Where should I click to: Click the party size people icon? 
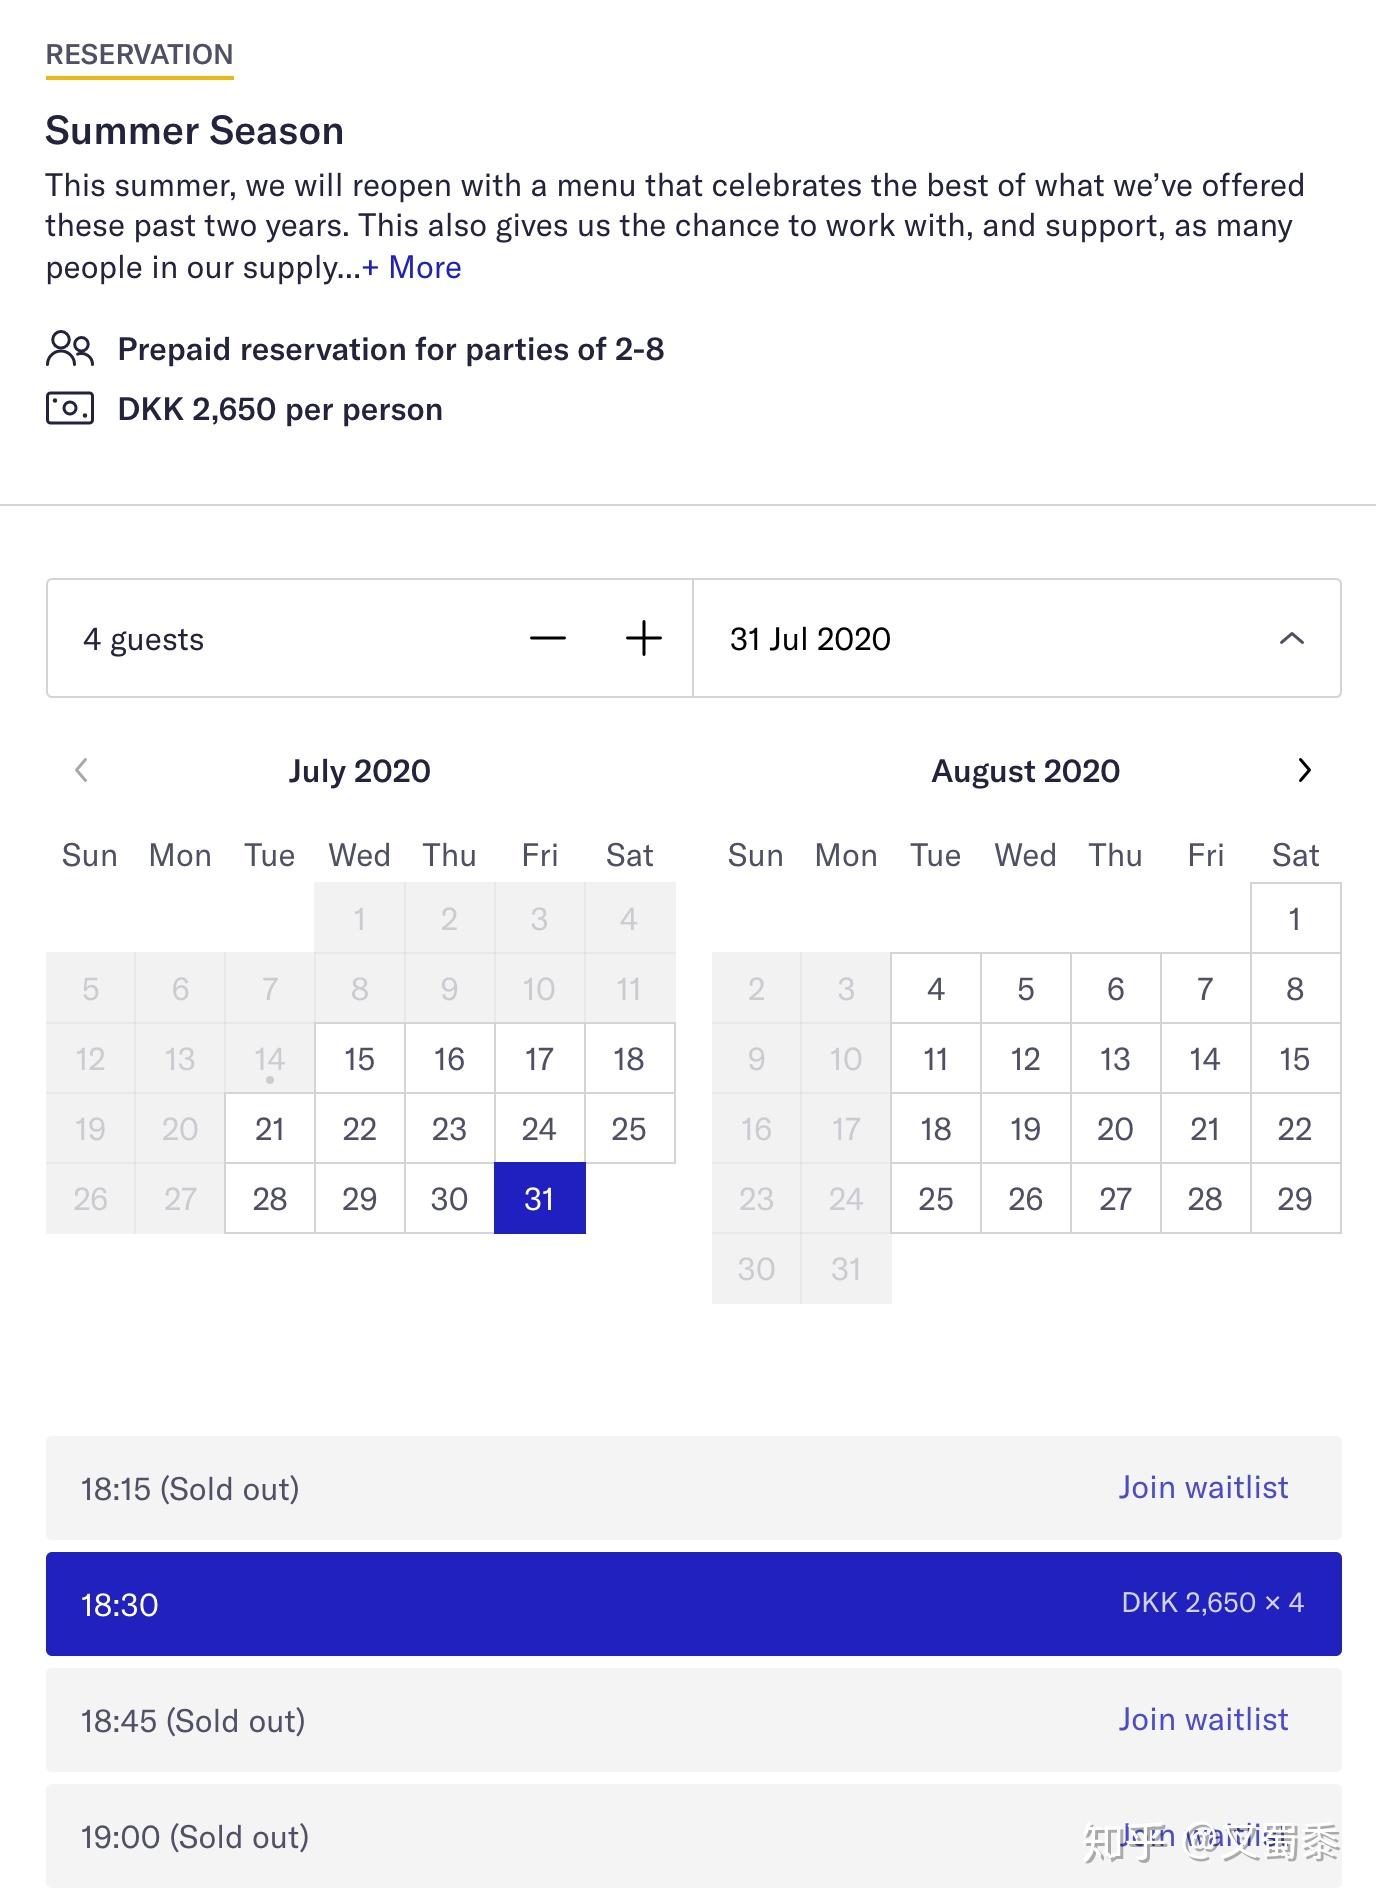click(70, 349)
